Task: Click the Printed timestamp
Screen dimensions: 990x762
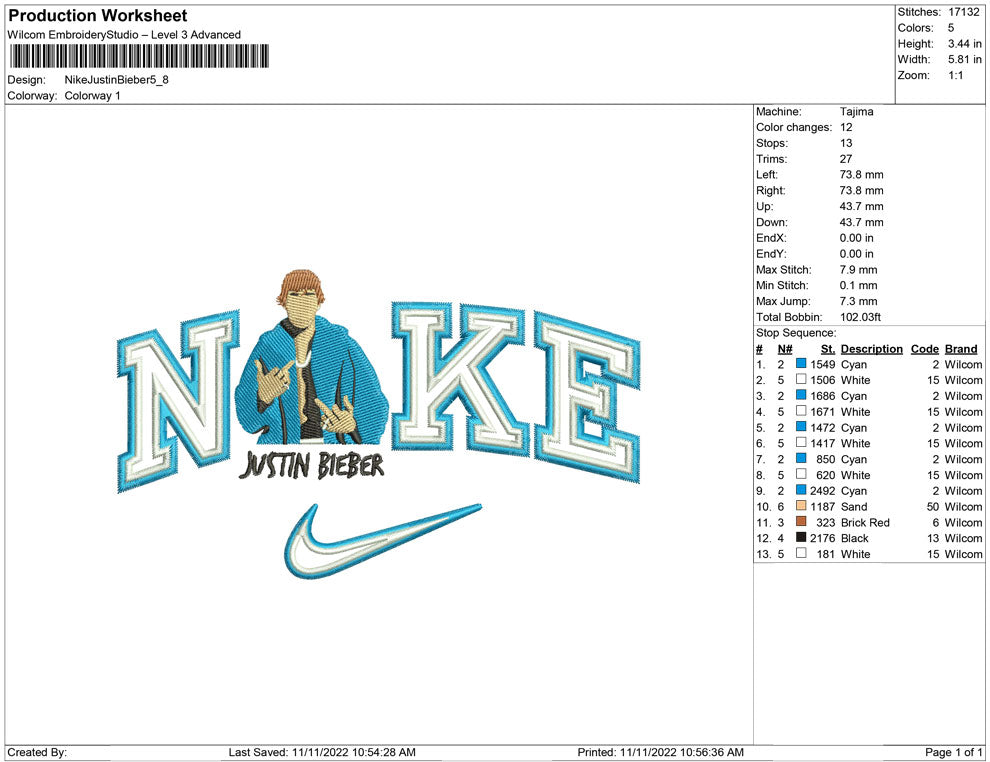Action: [660, 752]
